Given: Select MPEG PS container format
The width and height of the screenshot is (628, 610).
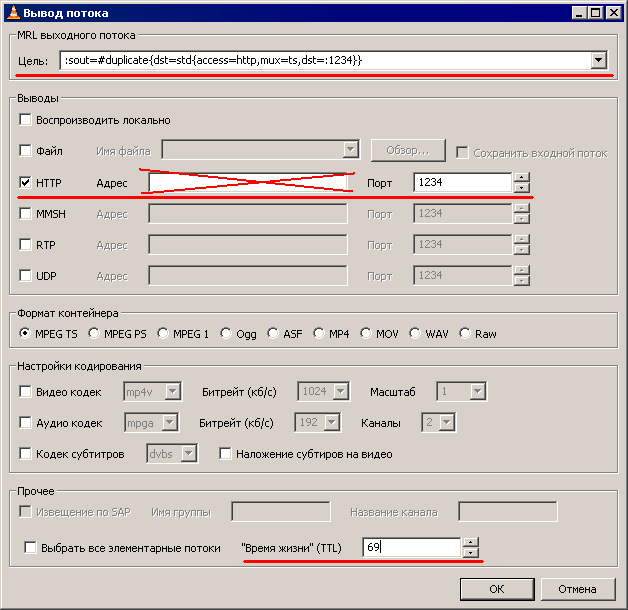Looking at the screenshot, I should click(94, 333).
